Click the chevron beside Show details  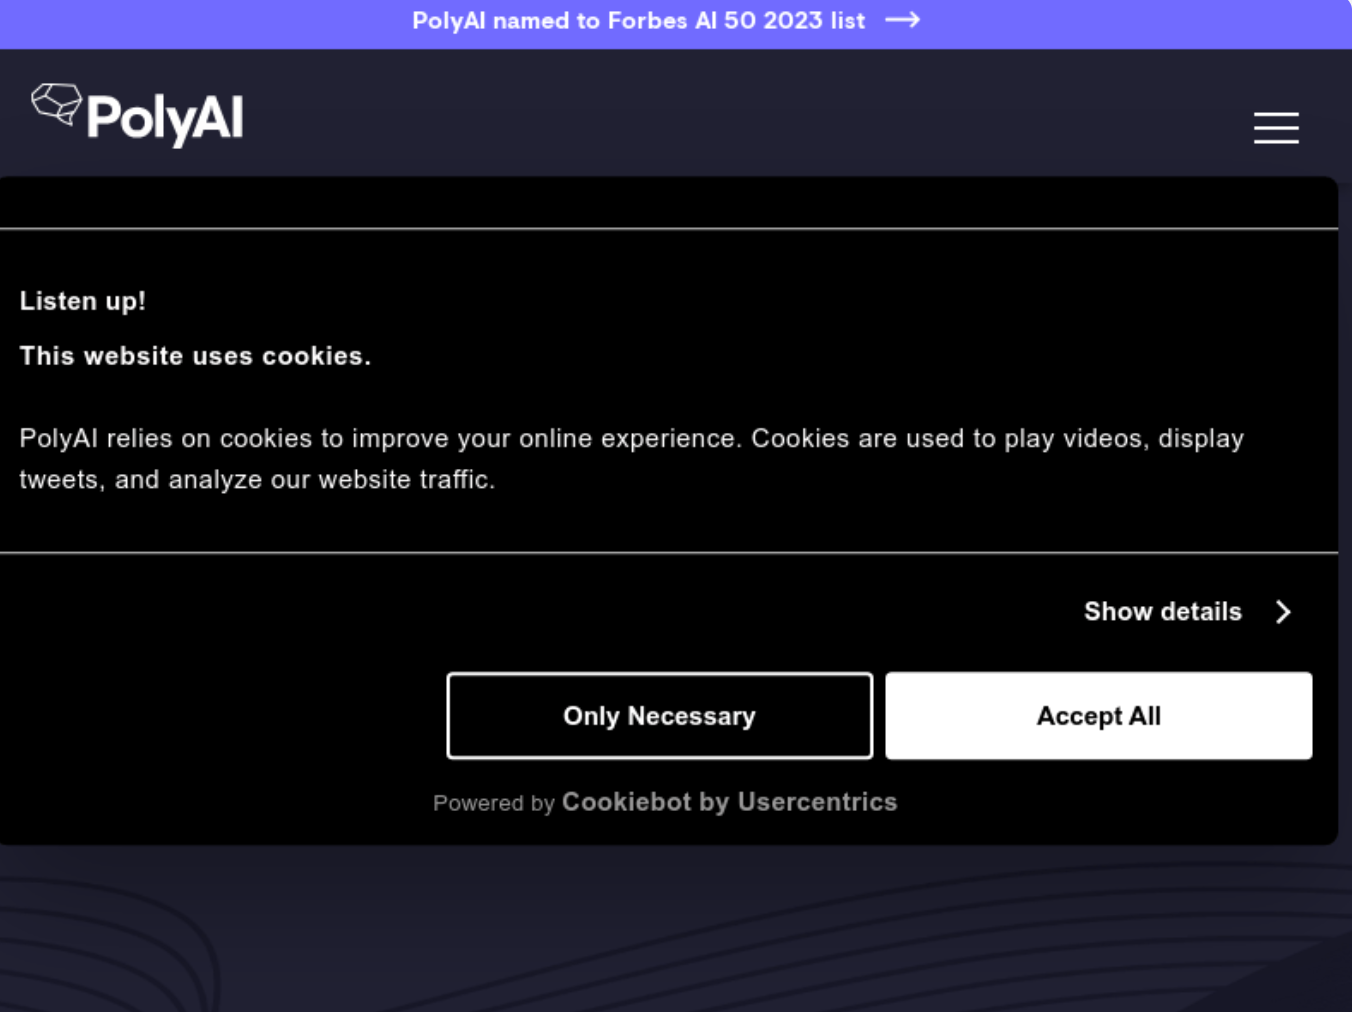(1284, 612)
